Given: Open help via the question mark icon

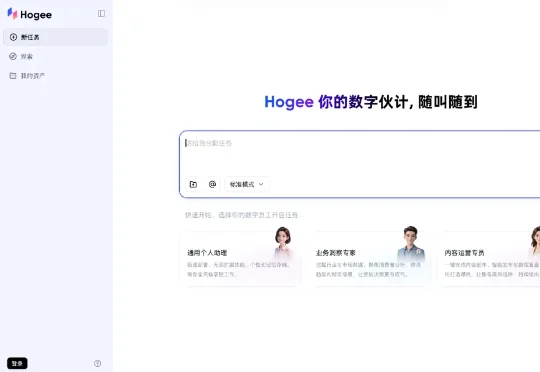Looking at the screenshot, I should [97, 363].
